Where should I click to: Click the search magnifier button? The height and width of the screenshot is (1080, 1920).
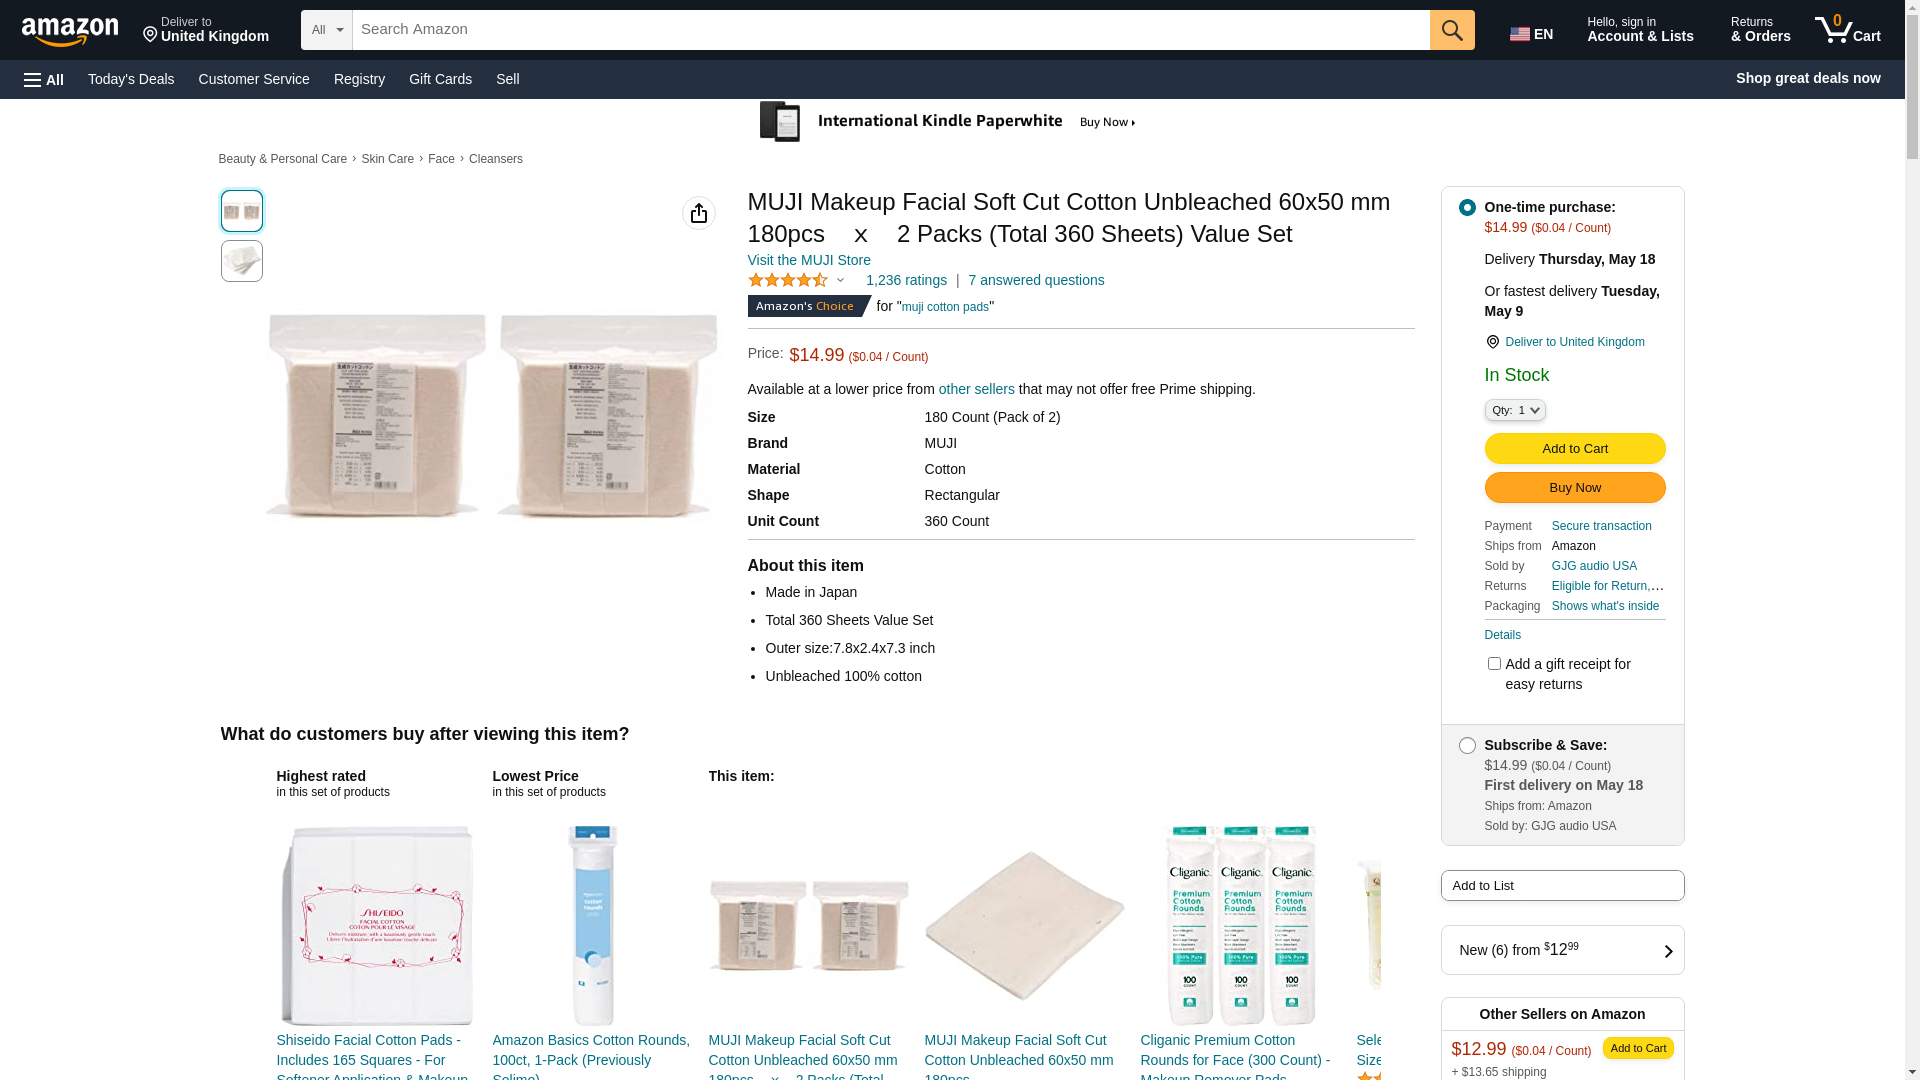click(x=1452, y=30)
